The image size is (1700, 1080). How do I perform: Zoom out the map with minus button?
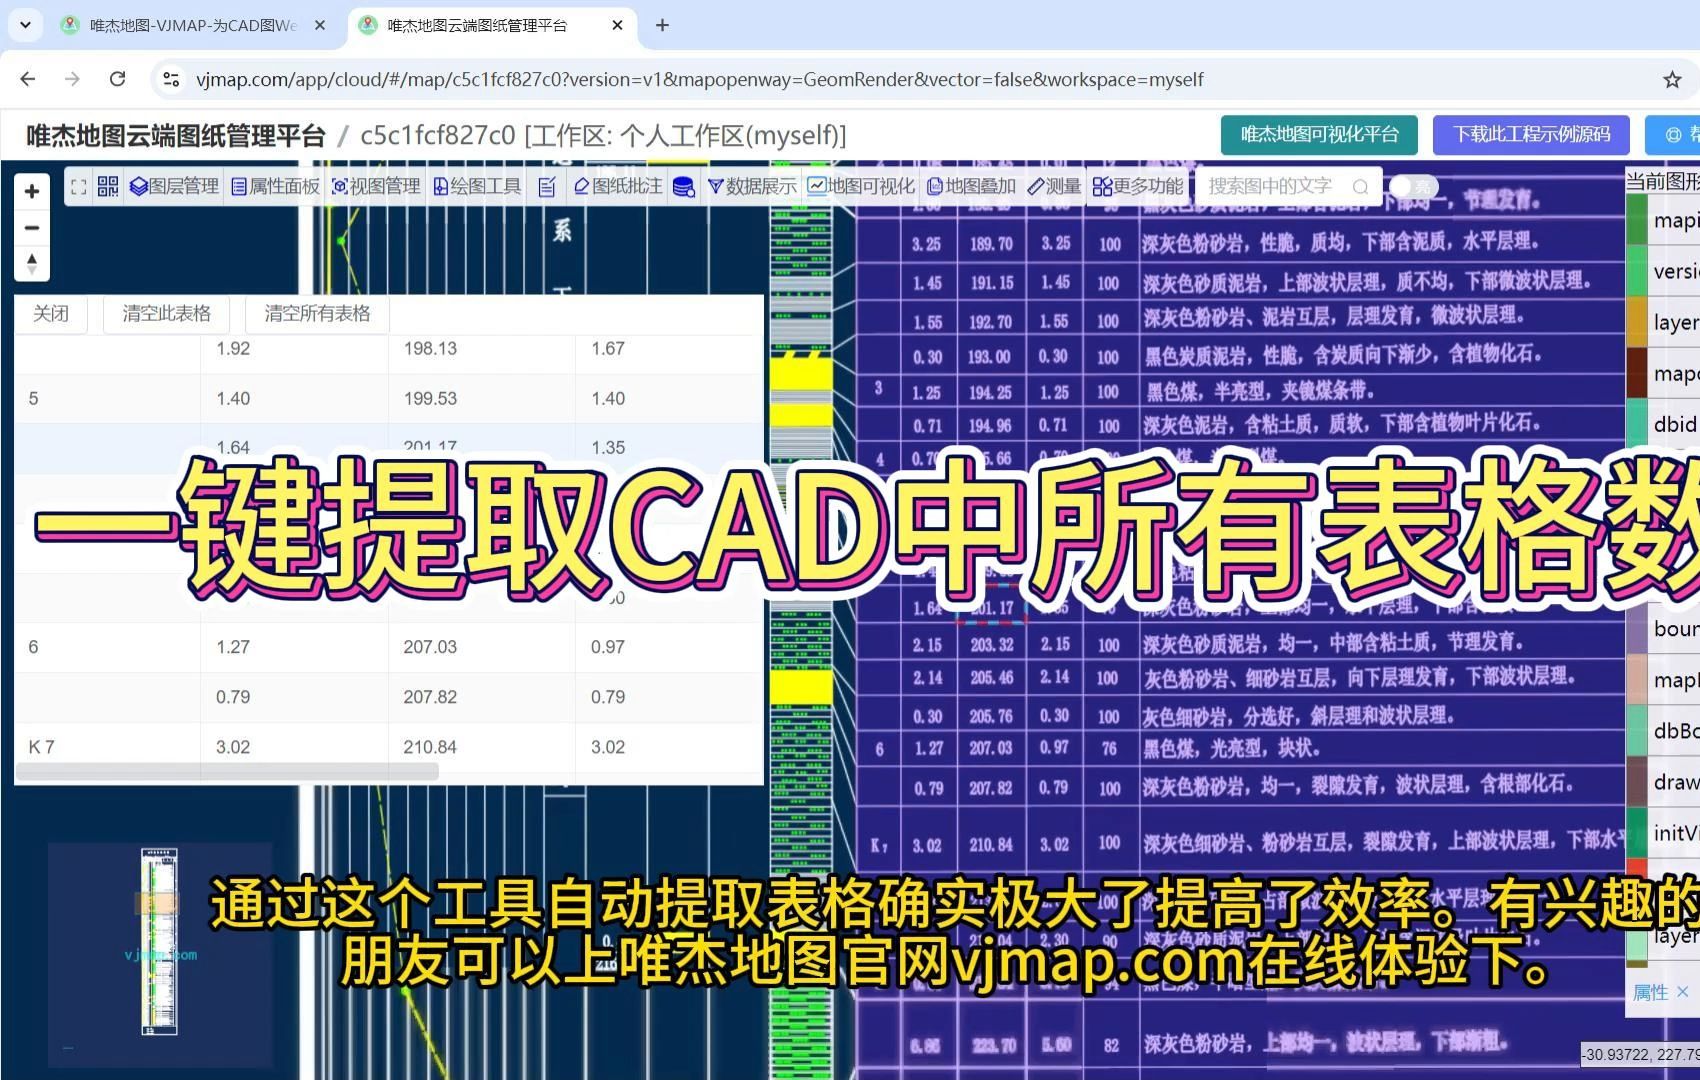point(32,228)
